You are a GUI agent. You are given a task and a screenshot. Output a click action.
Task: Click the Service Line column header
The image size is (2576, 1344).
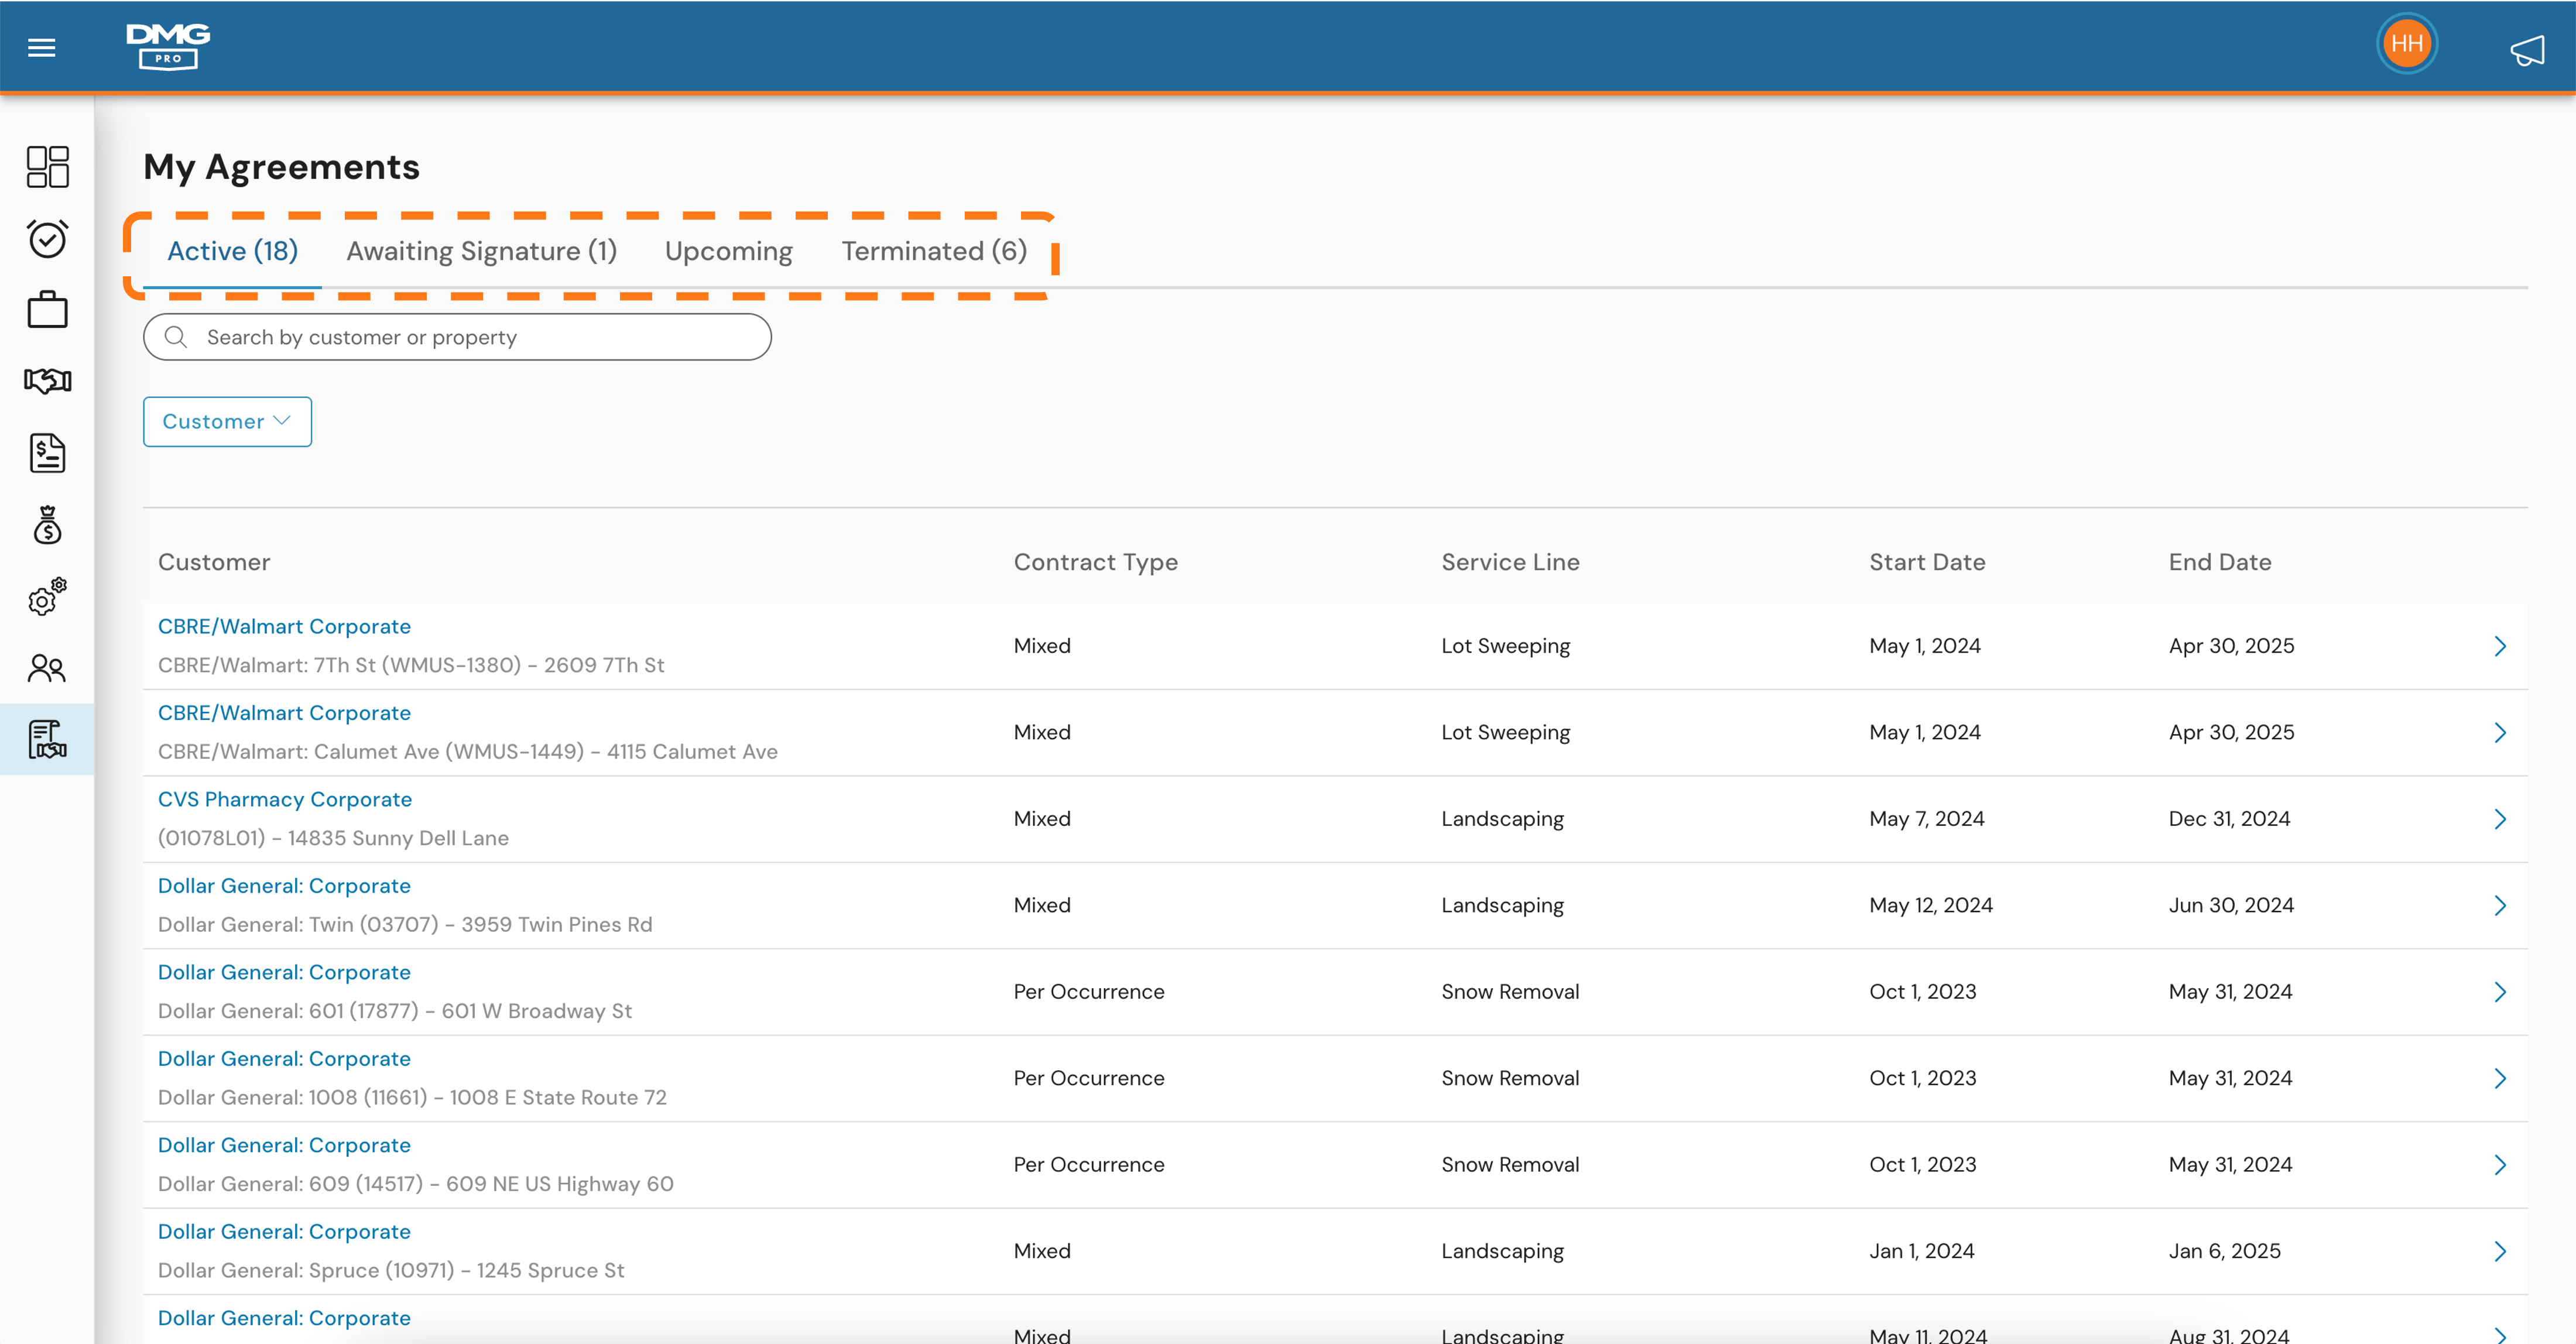[x=1510, y=562]
